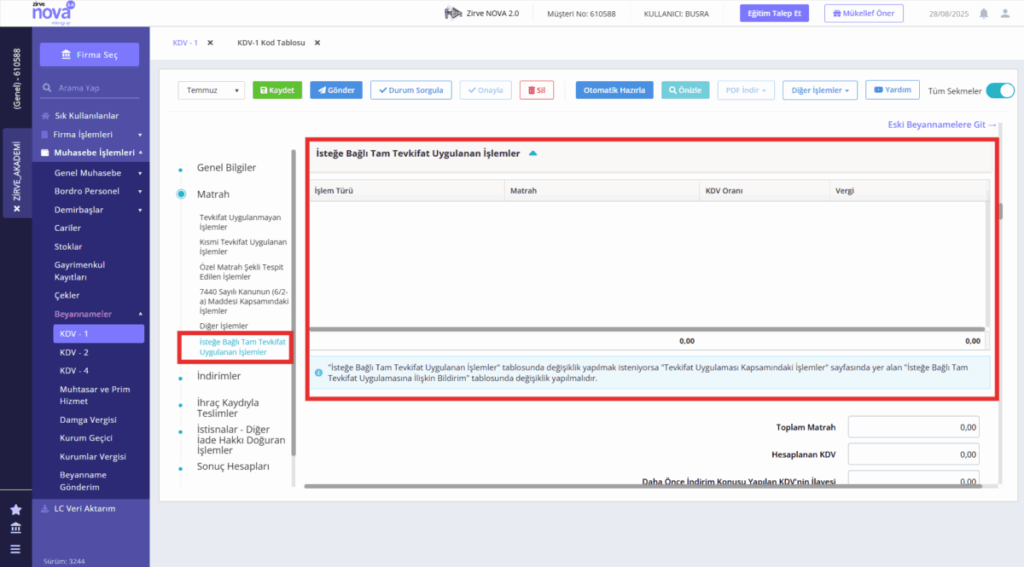
Task: Switch to KDV-1 Kod Tablosu tab
Action: pos(271,42)
